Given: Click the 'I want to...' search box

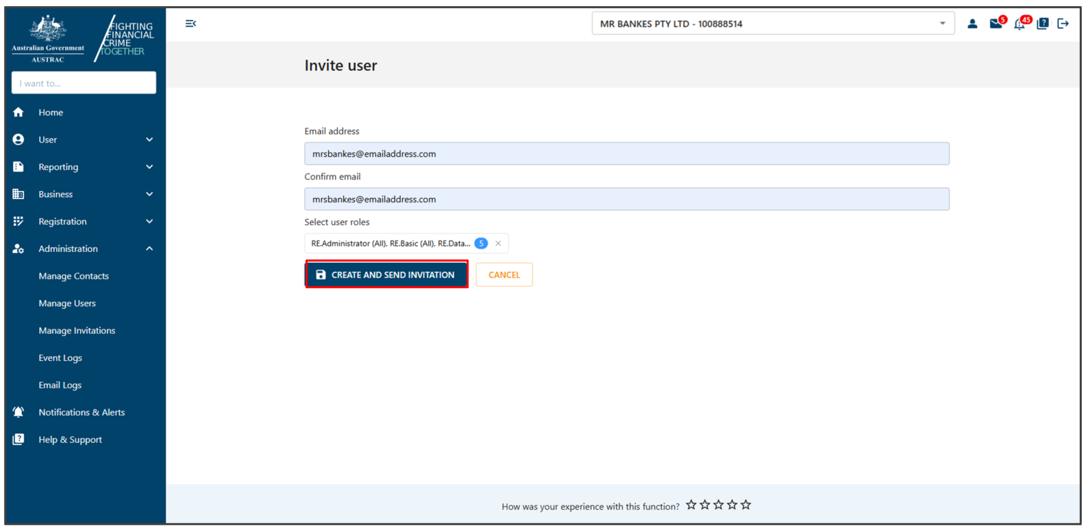Looking at the screenshot, I should (84, 83).
